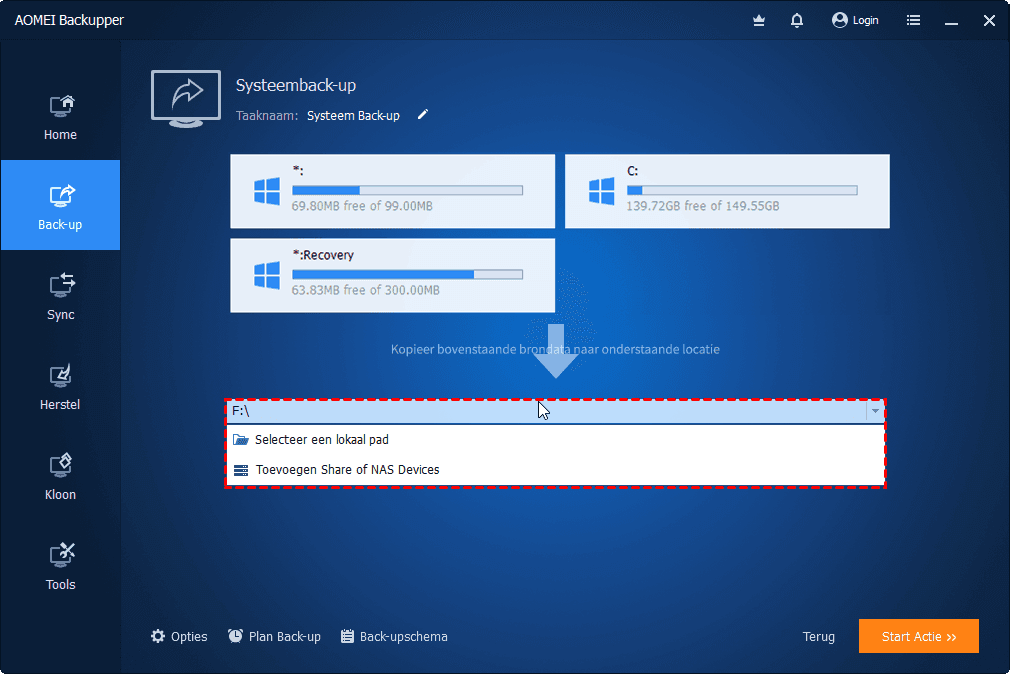The width and height of the screenshot is (1010, 674).
Task: Select the *: system partition card
Action: coord(392,191)
